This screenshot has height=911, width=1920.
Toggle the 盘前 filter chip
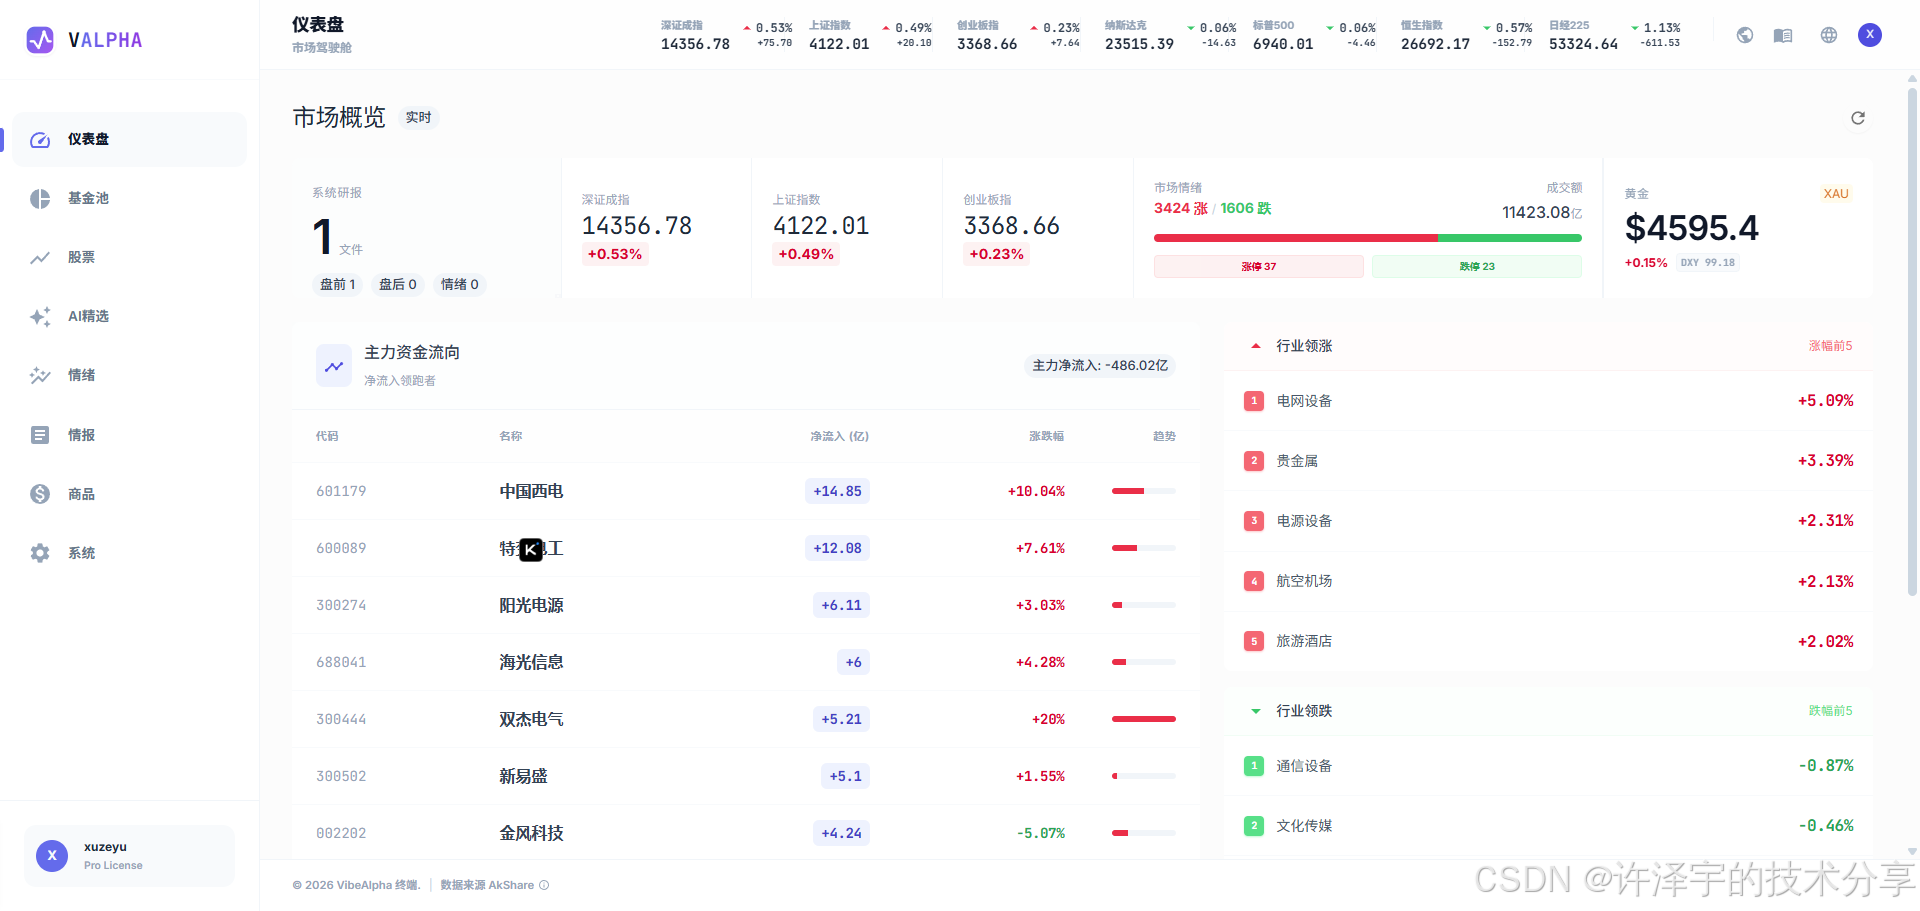tap(337, 284)
